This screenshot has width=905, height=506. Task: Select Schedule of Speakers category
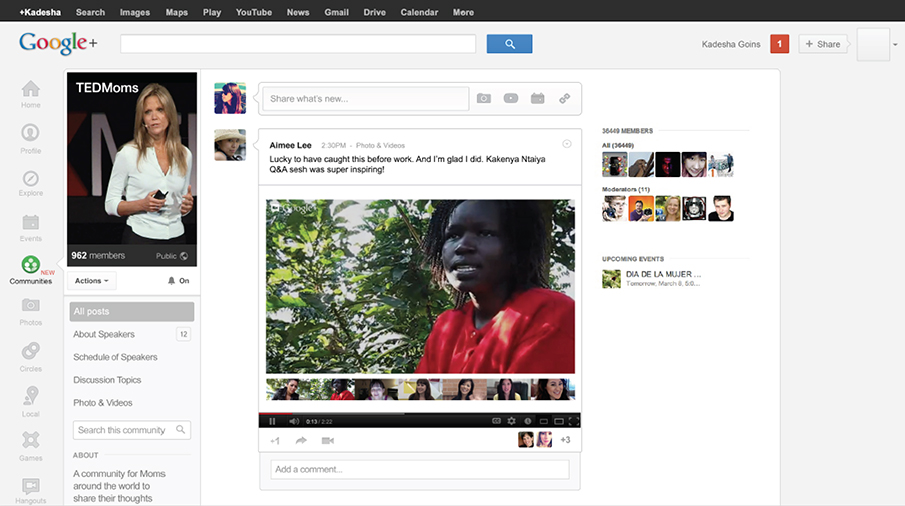pos(115,357)
